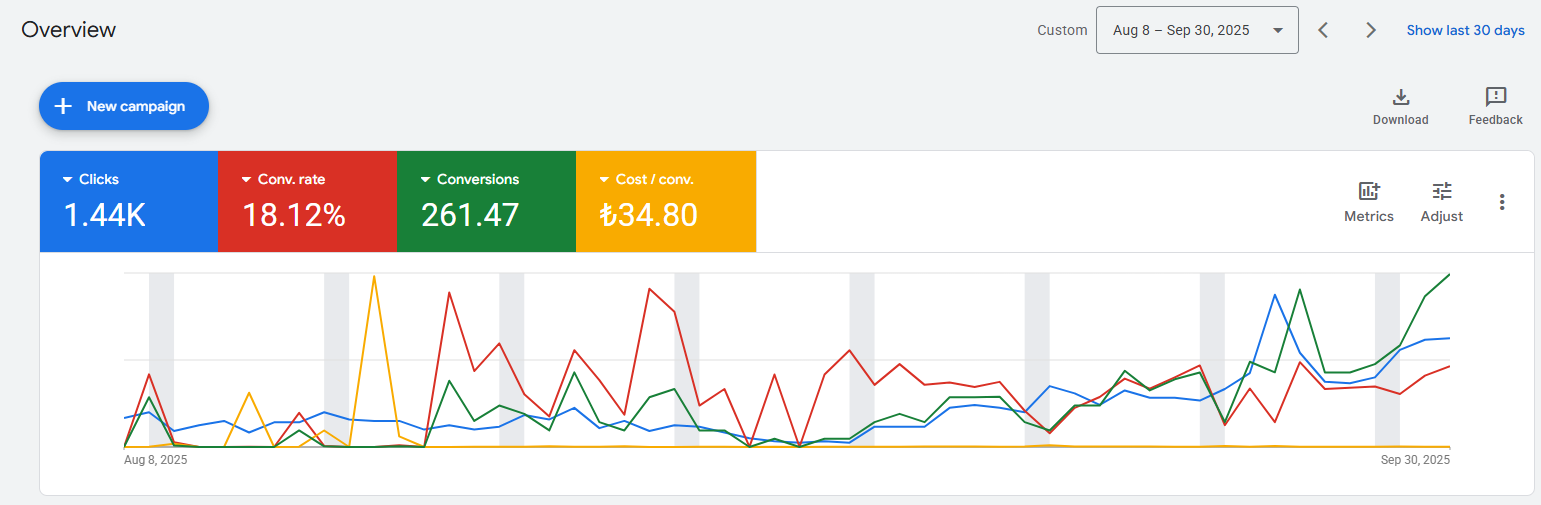Click the Adjust sliders icon

pos(1442,191)
